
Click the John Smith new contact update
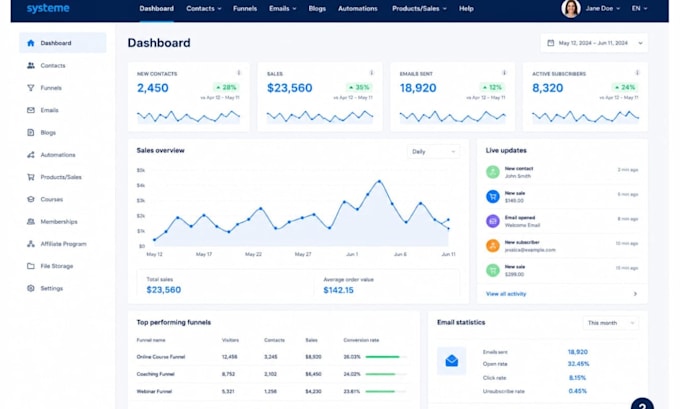pos(562,172)
